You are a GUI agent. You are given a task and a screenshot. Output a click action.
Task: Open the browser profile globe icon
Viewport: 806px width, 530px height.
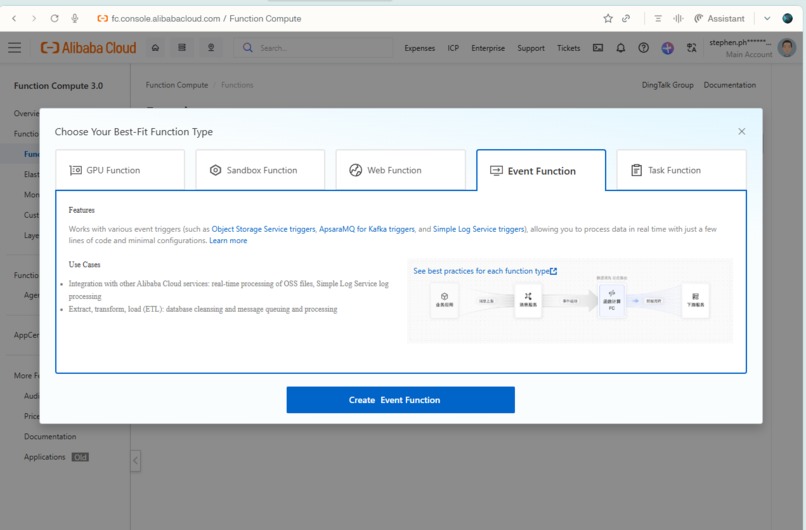click(787, 19)
